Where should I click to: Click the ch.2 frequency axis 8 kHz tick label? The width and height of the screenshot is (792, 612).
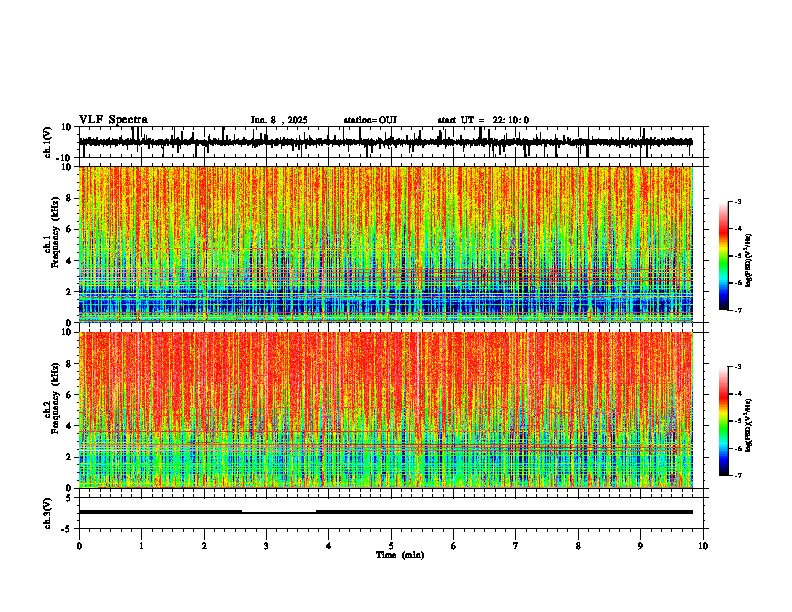coord(69,363)
